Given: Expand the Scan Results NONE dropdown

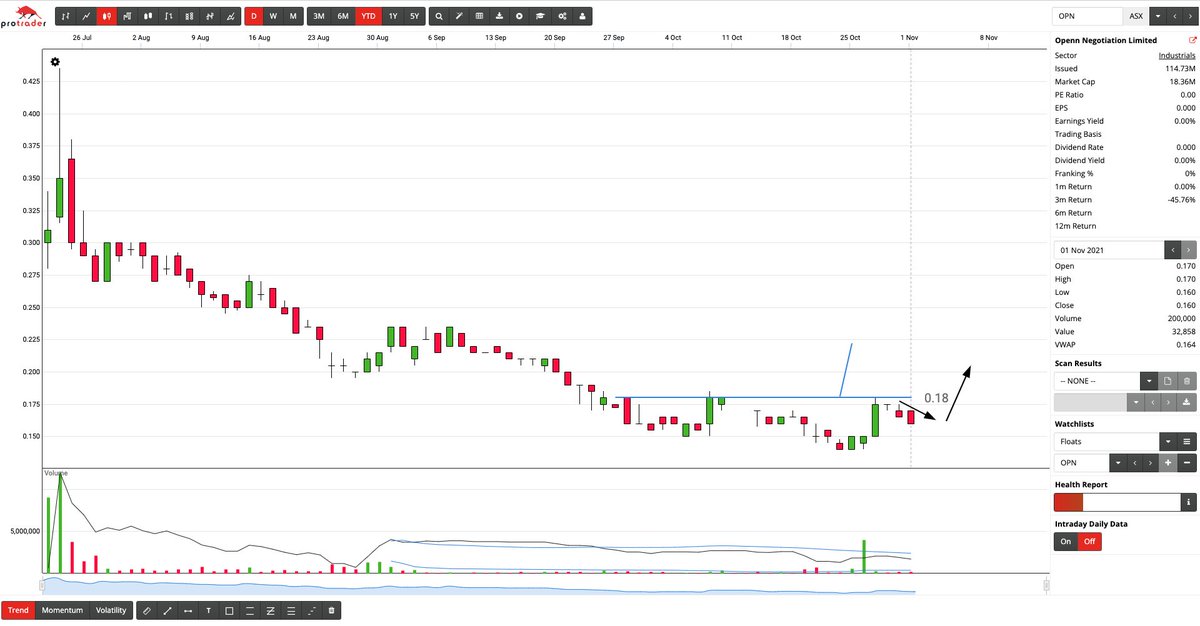Looking at the screenshot, I should (x=1149, y=381).
